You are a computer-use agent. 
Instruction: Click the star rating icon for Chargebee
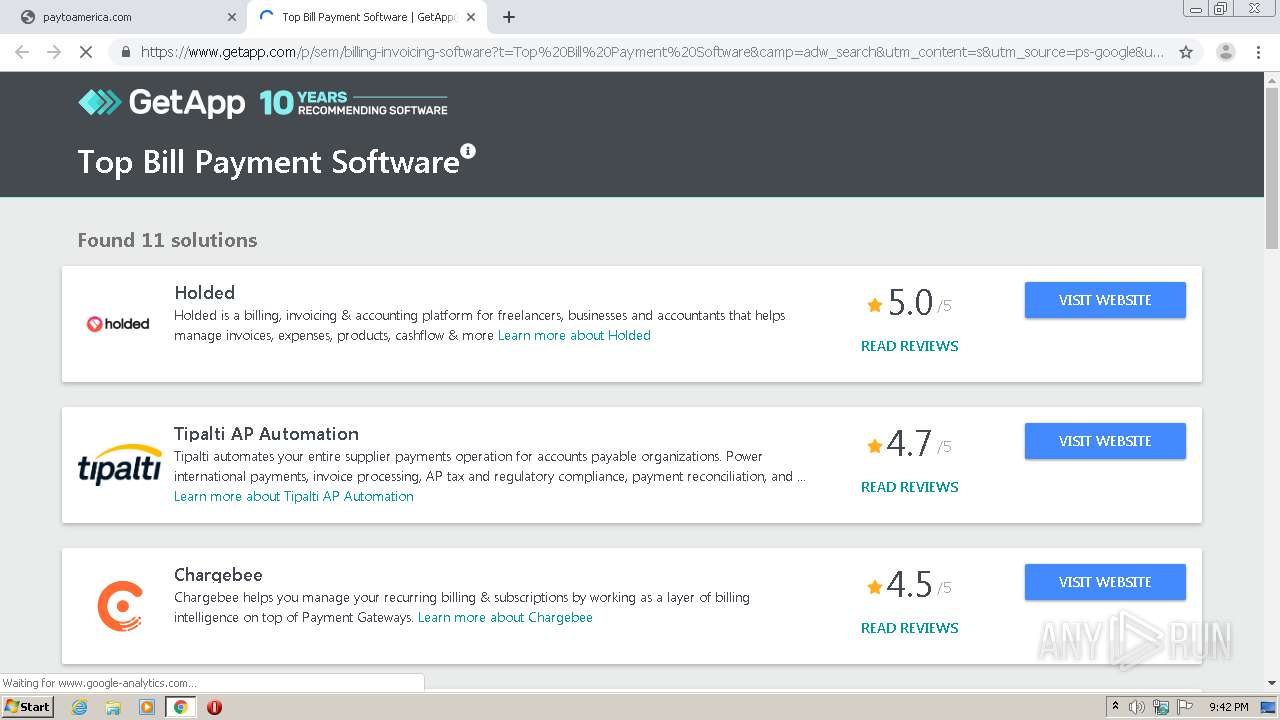click(875, 587)
